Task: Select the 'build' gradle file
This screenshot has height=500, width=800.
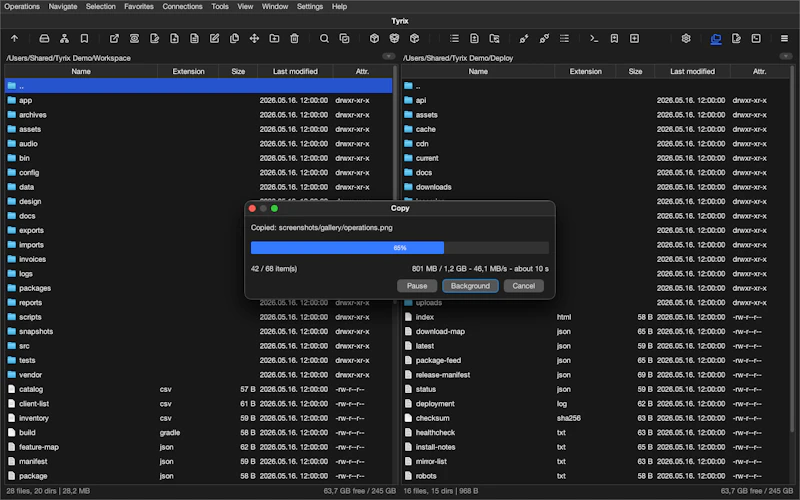Action: (198, 433)
